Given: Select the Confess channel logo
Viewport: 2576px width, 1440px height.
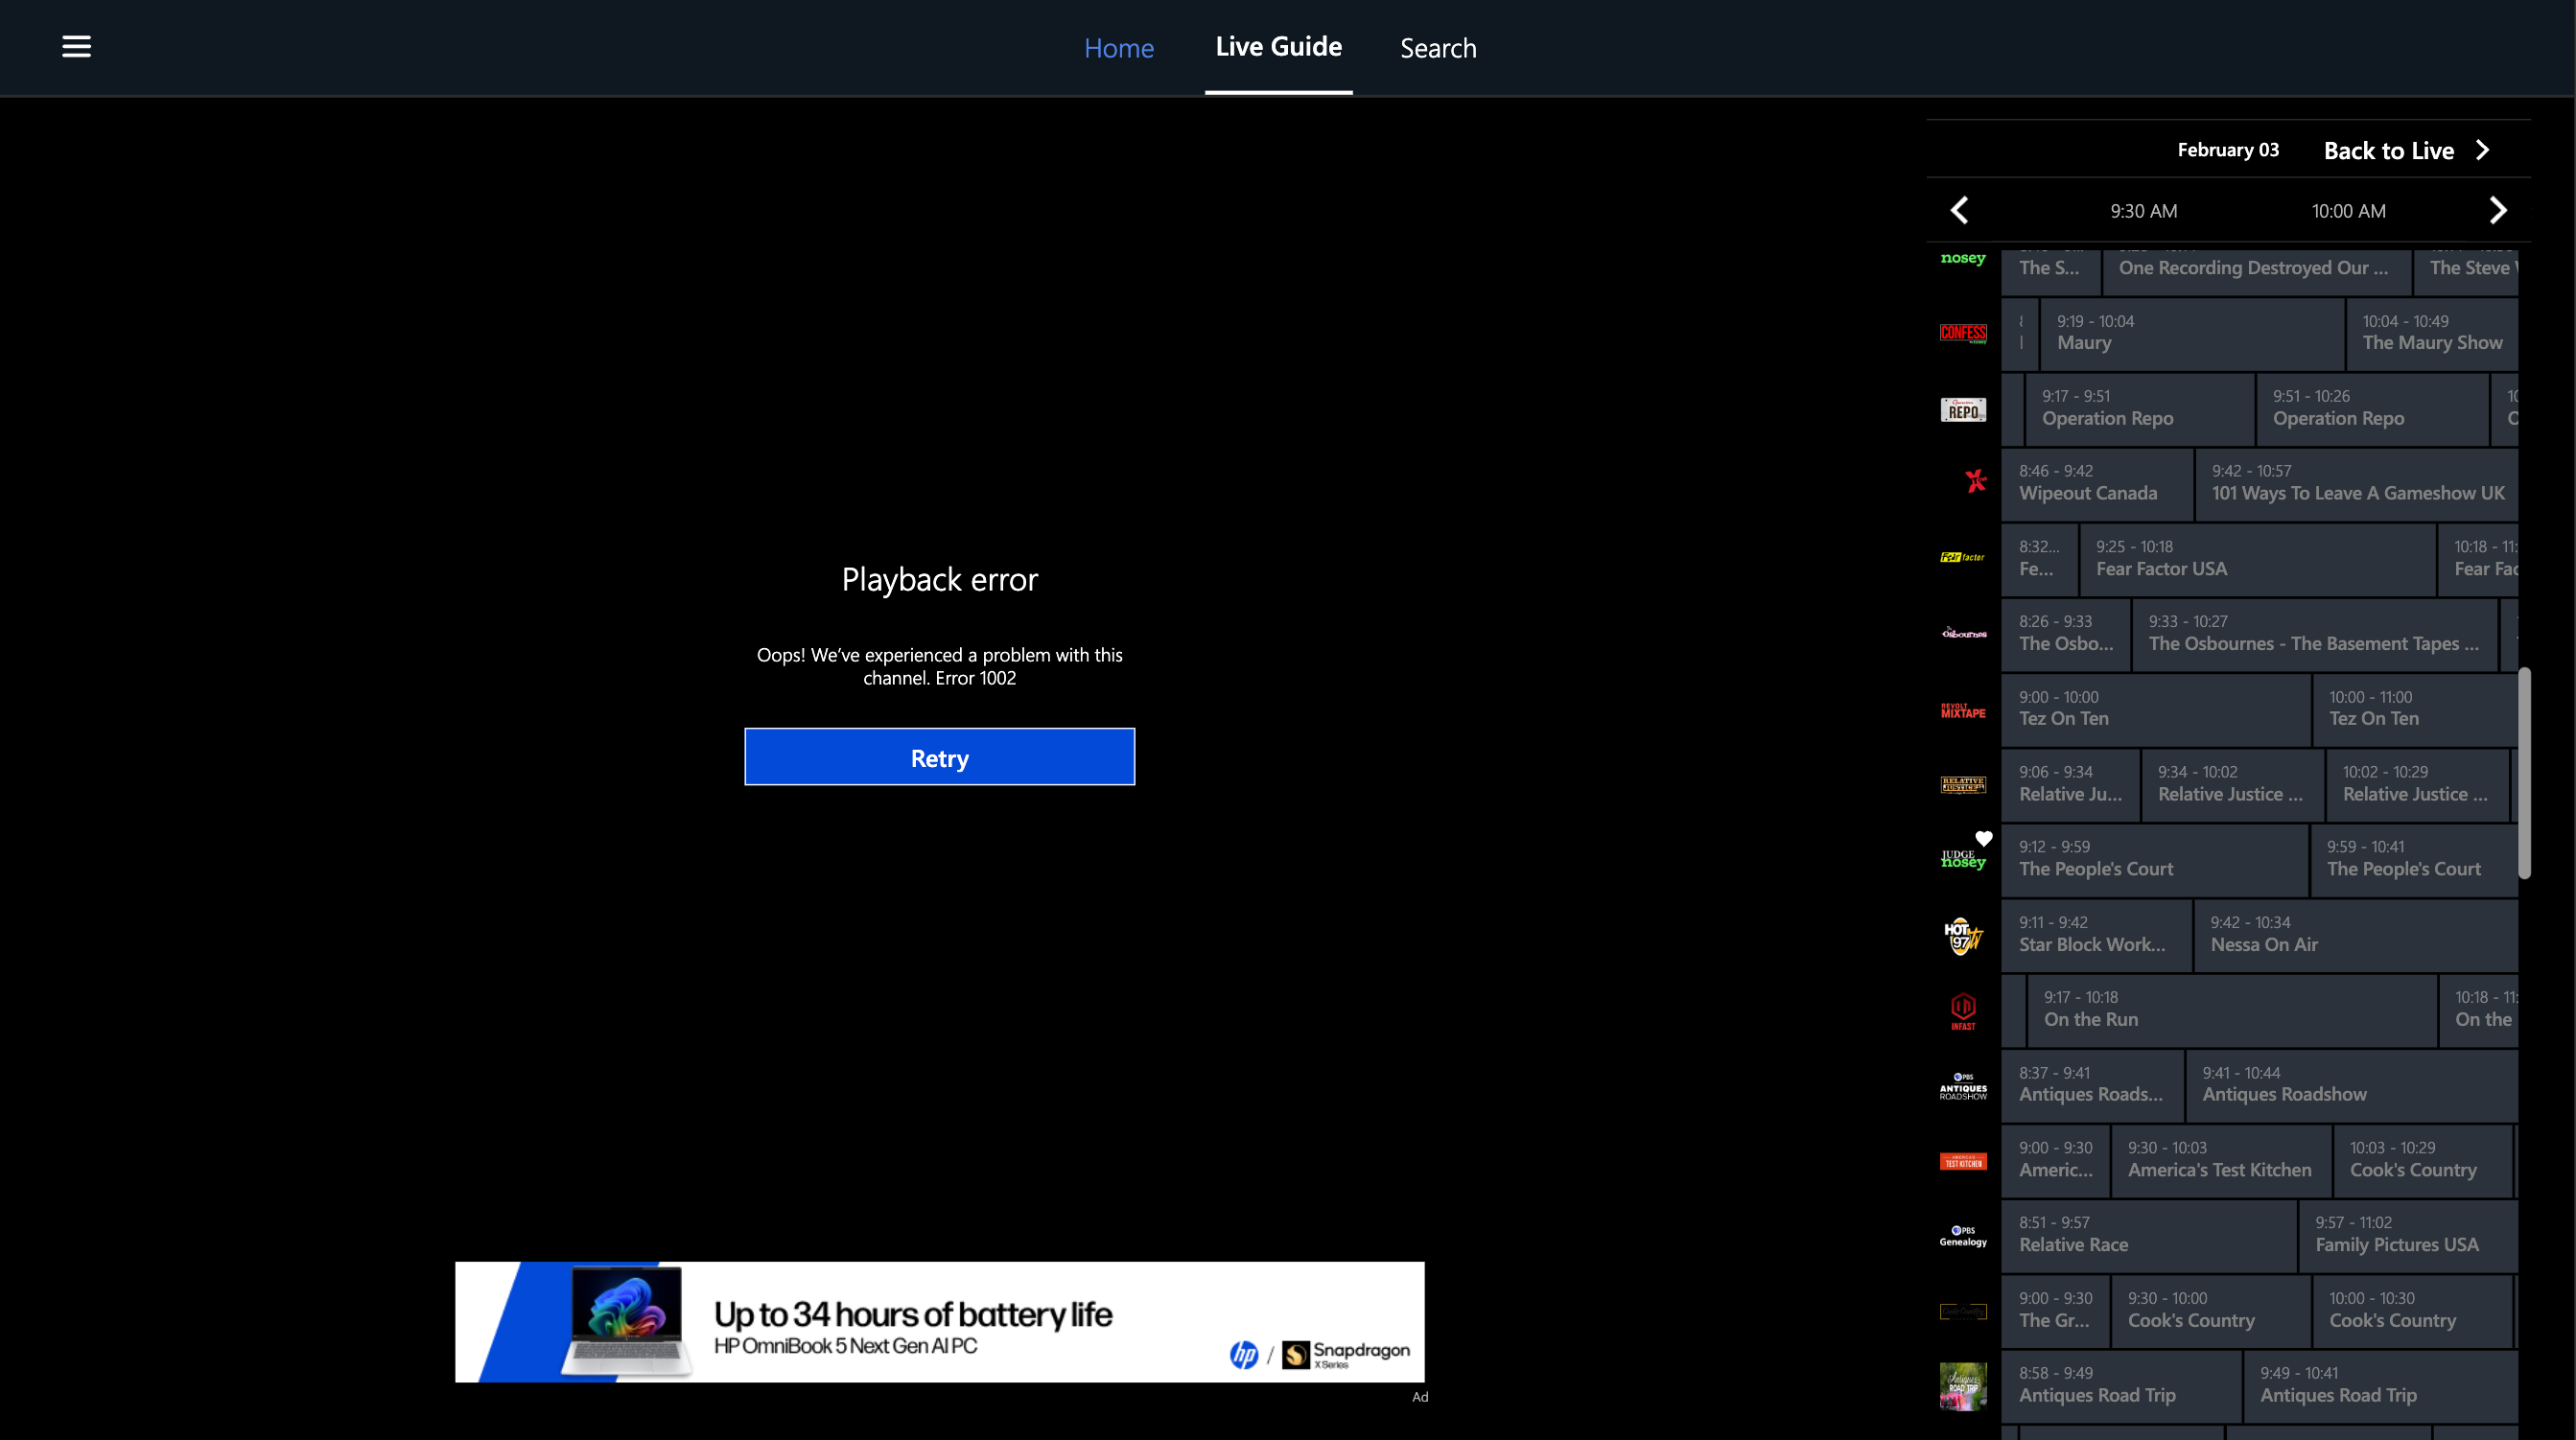Looking at the screenshot, I should point(1963,333).
